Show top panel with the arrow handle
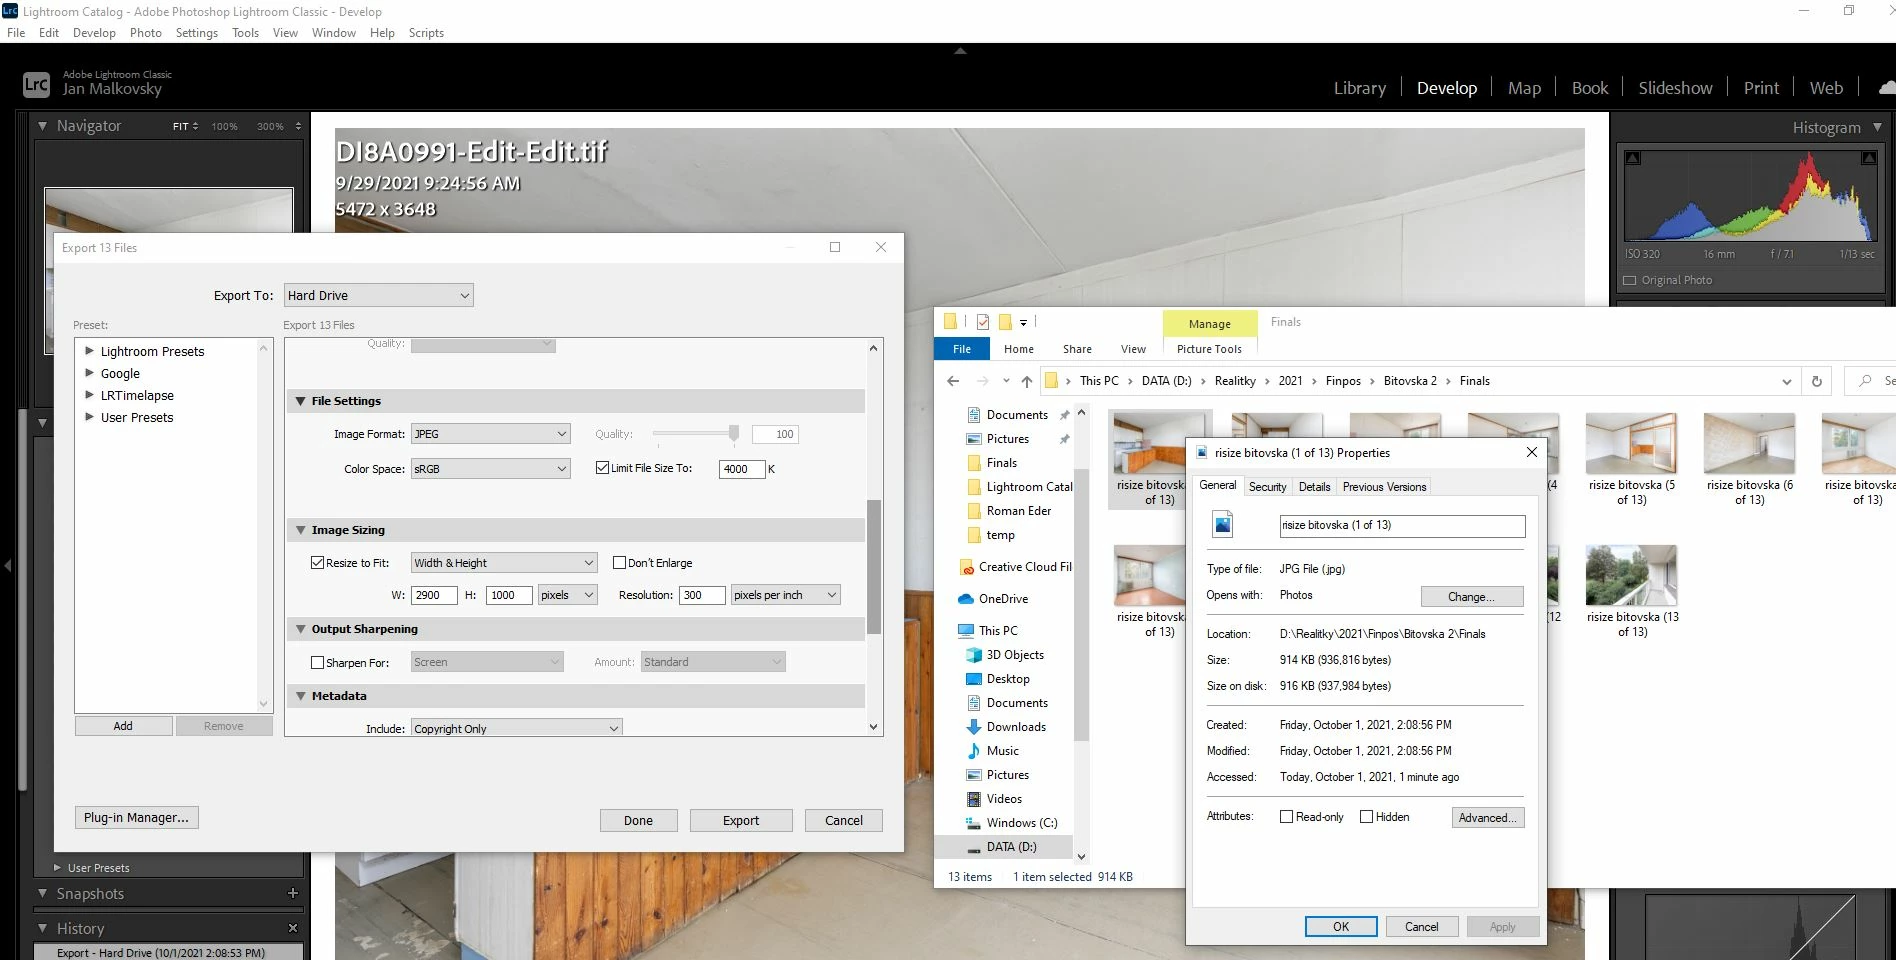 [960, 50]
